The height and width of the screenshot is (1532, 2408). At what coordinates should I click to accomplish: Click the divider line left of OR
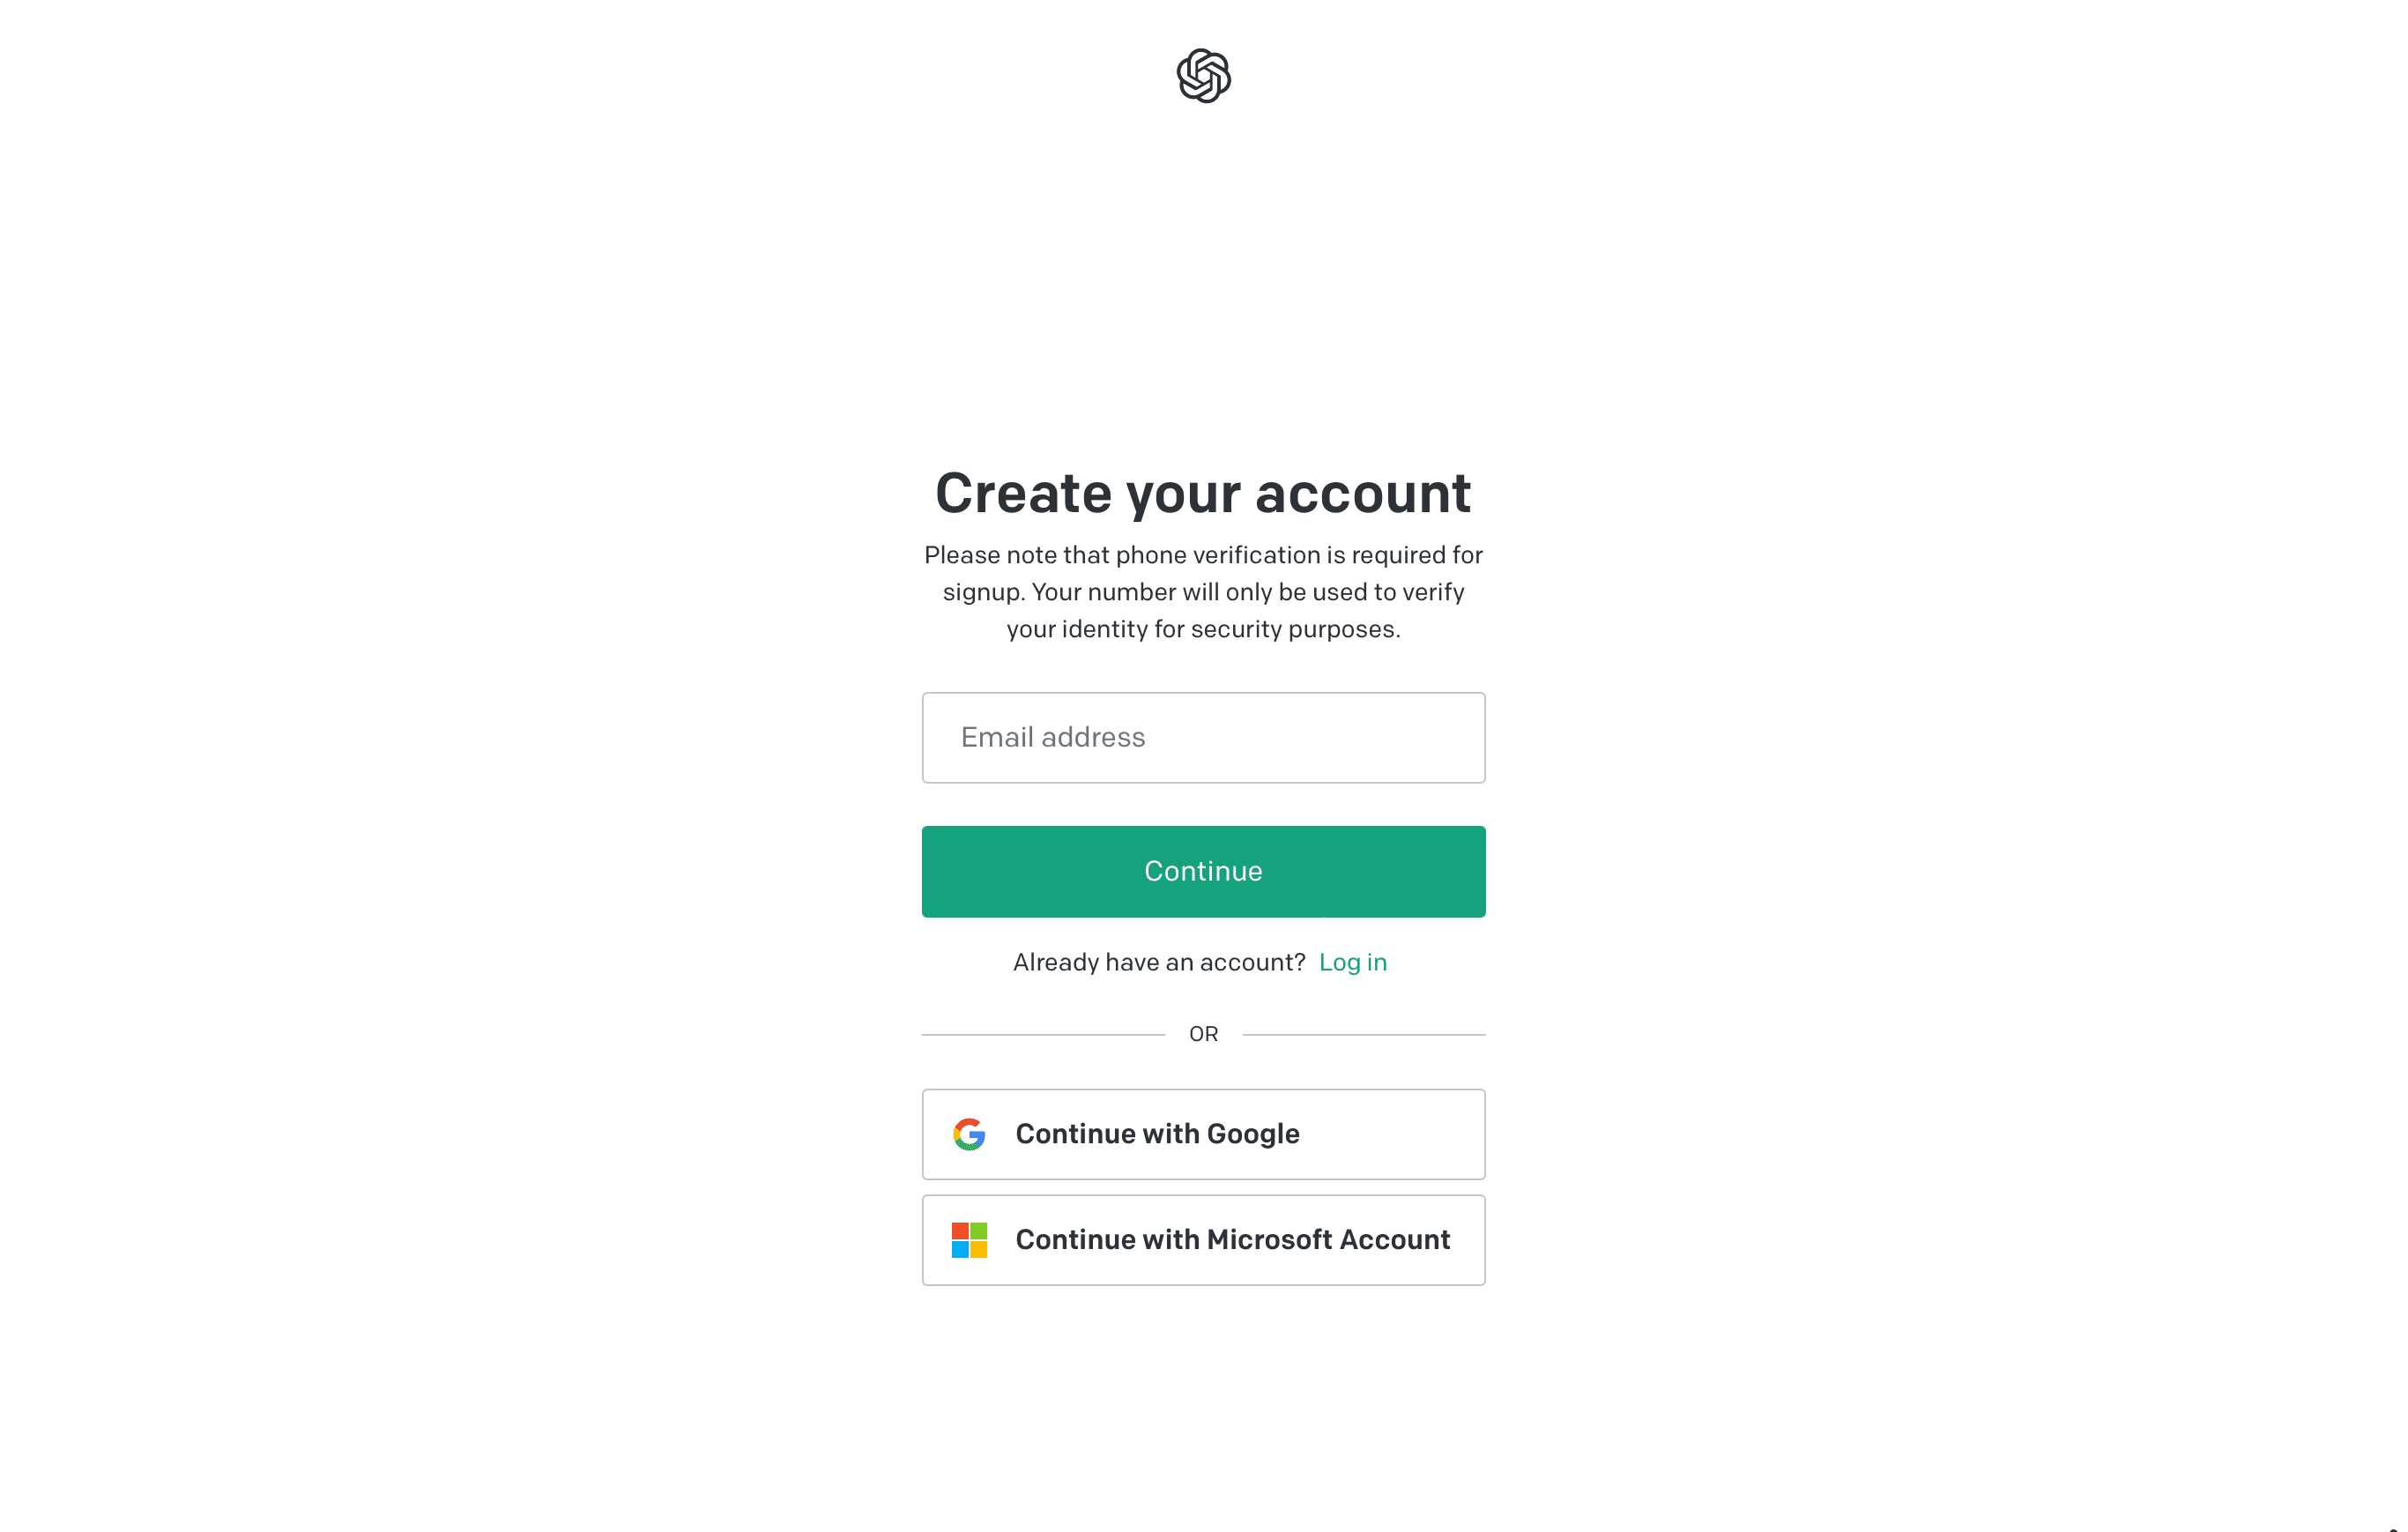[1043, 1034]
